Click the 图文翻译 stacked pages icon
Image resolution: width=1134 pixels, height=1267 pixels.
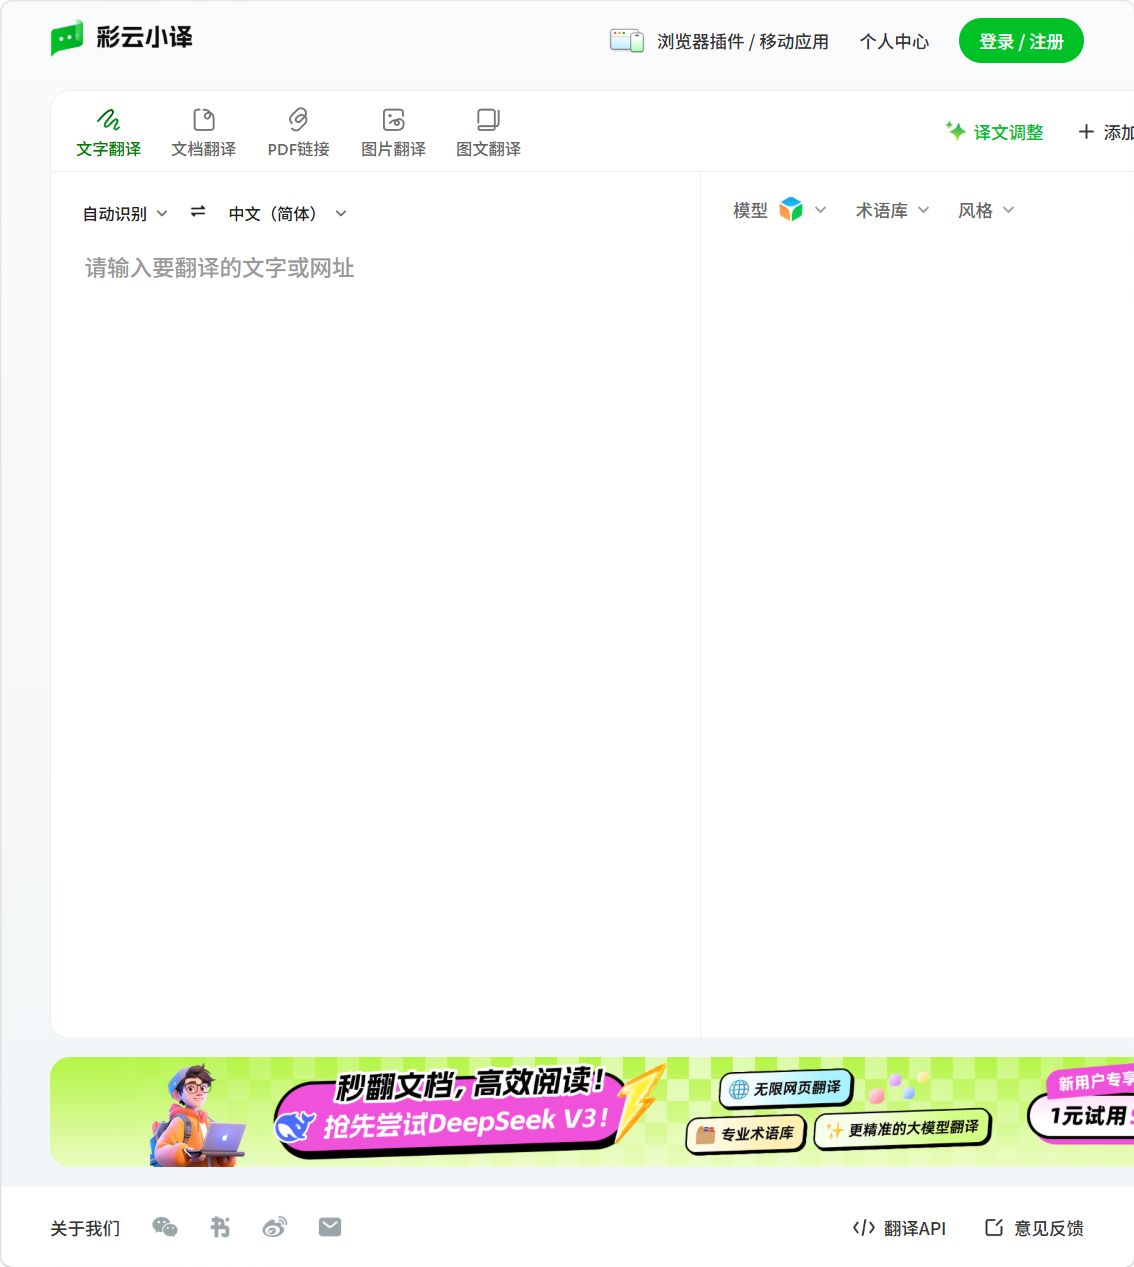coord(488,120)
